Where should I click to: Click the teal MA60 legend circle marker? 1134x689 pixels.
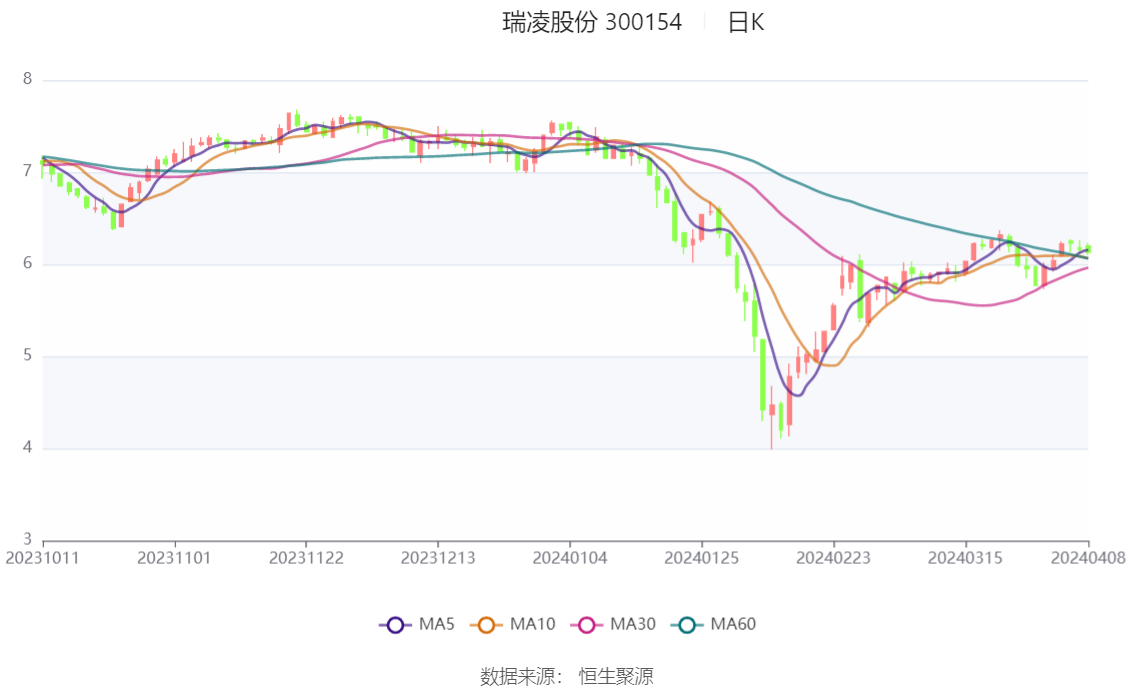pyautogui.click(x=687, y=625)
